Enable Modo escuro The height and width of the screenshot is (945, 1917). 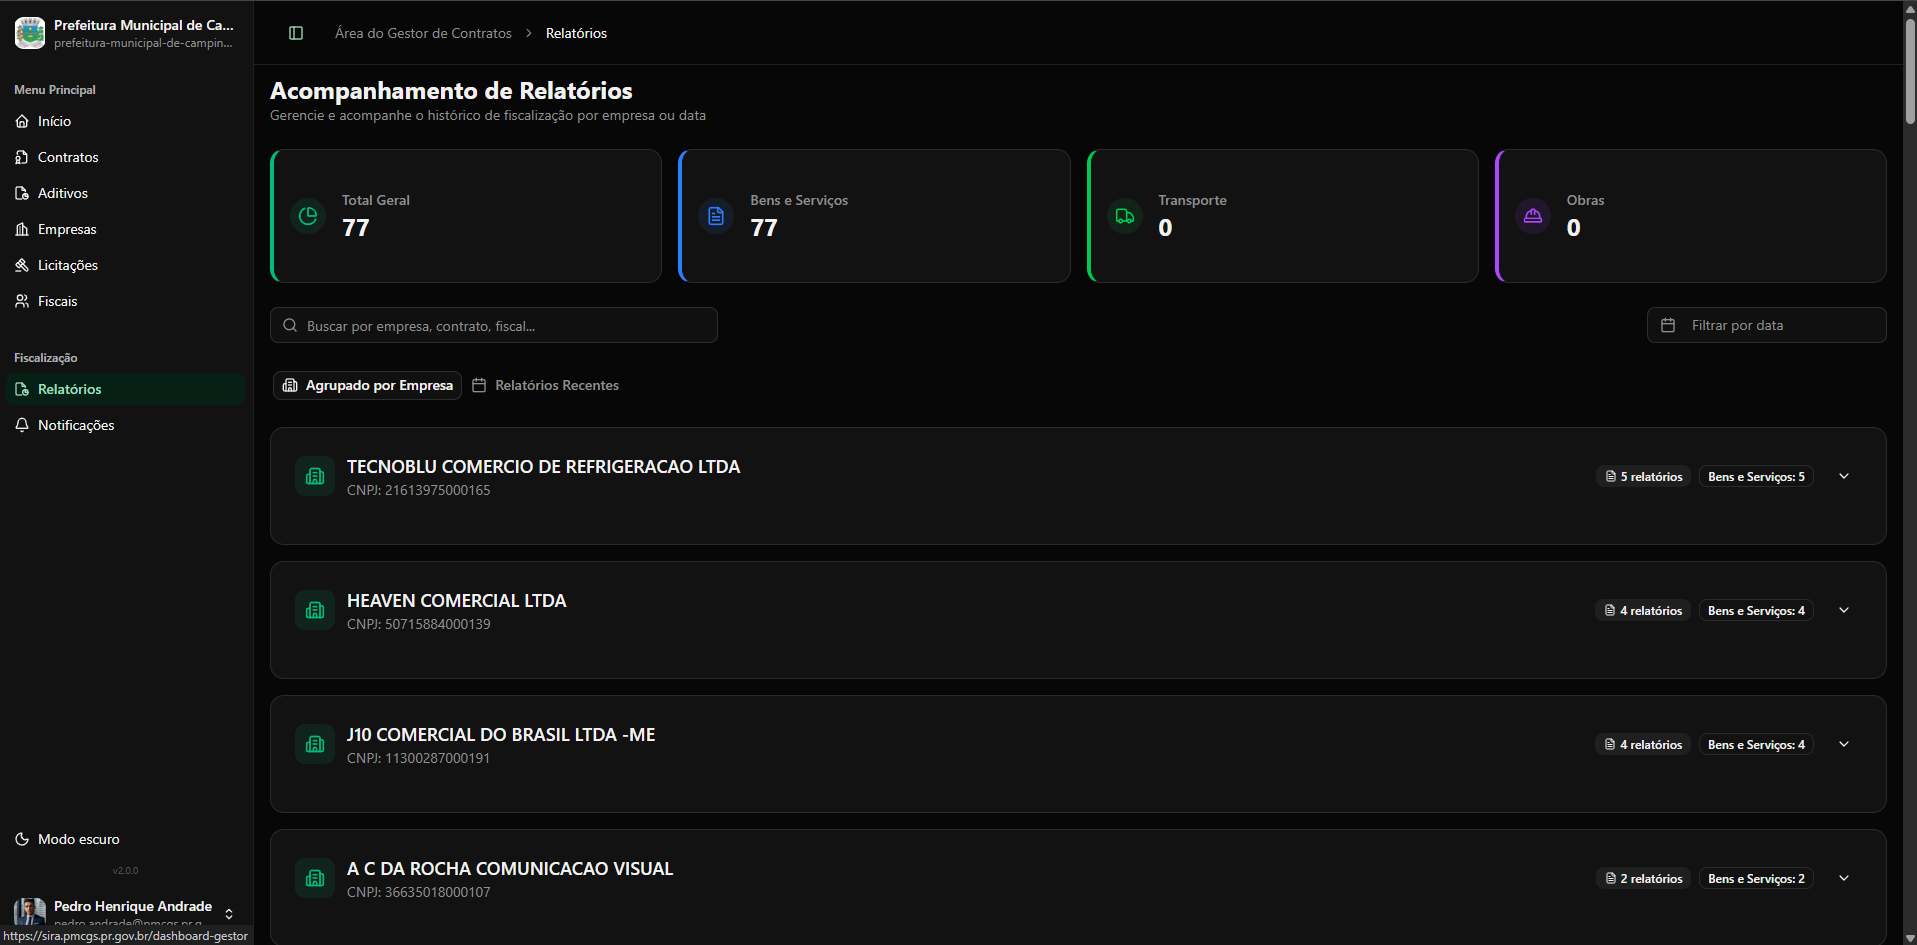coord(67,839)
